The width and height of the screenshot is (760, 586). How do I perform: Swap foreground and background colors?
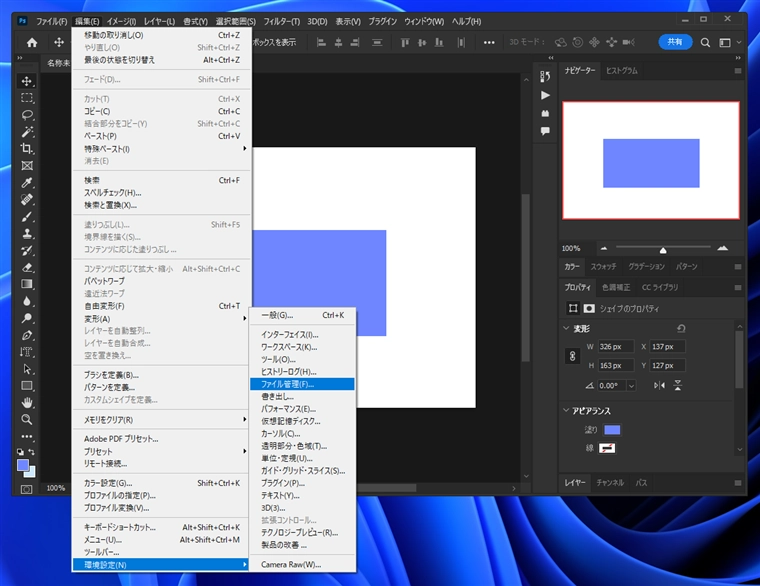(32, 452)
